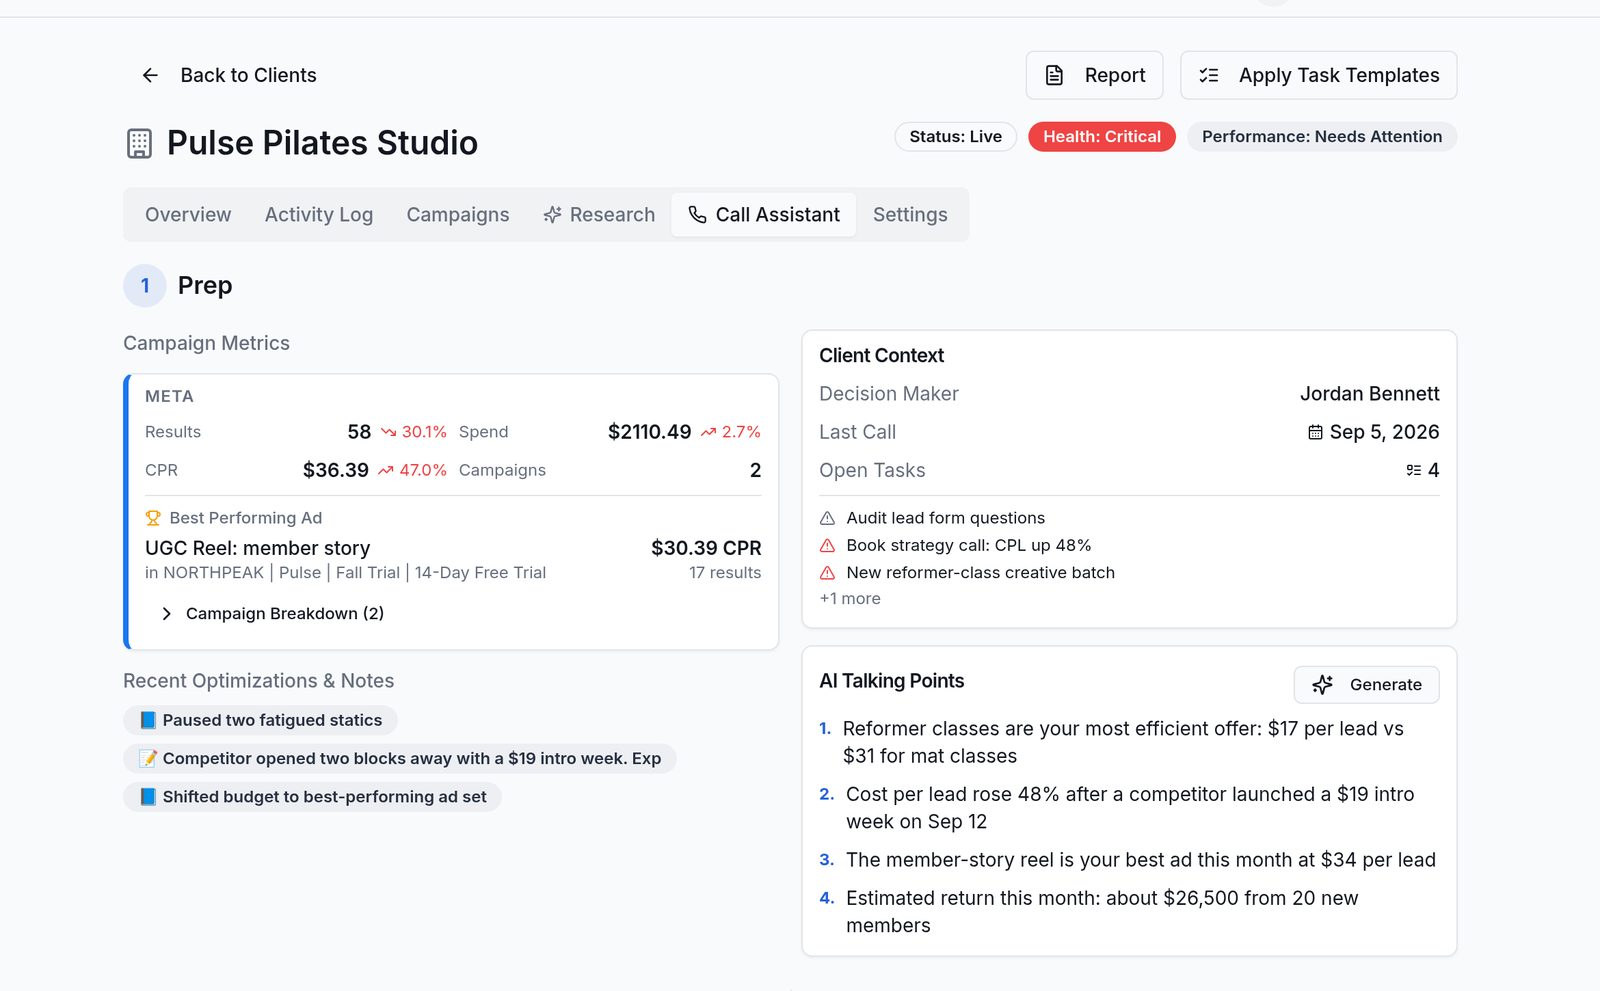
Task: Expand the Campaign Breakdown (2) section
Action: (272, 613)
